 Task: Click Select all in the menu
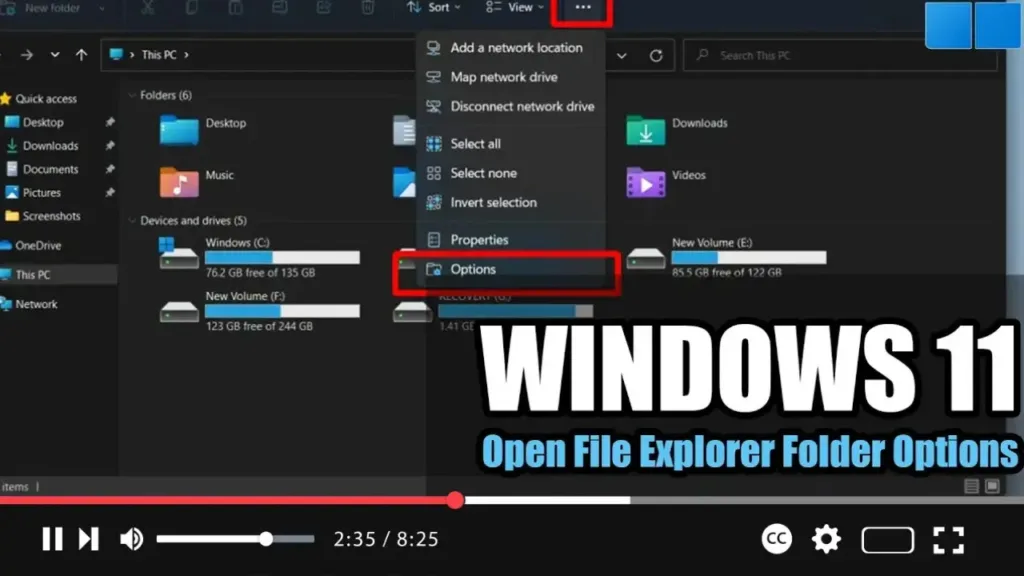pos(475,144)
